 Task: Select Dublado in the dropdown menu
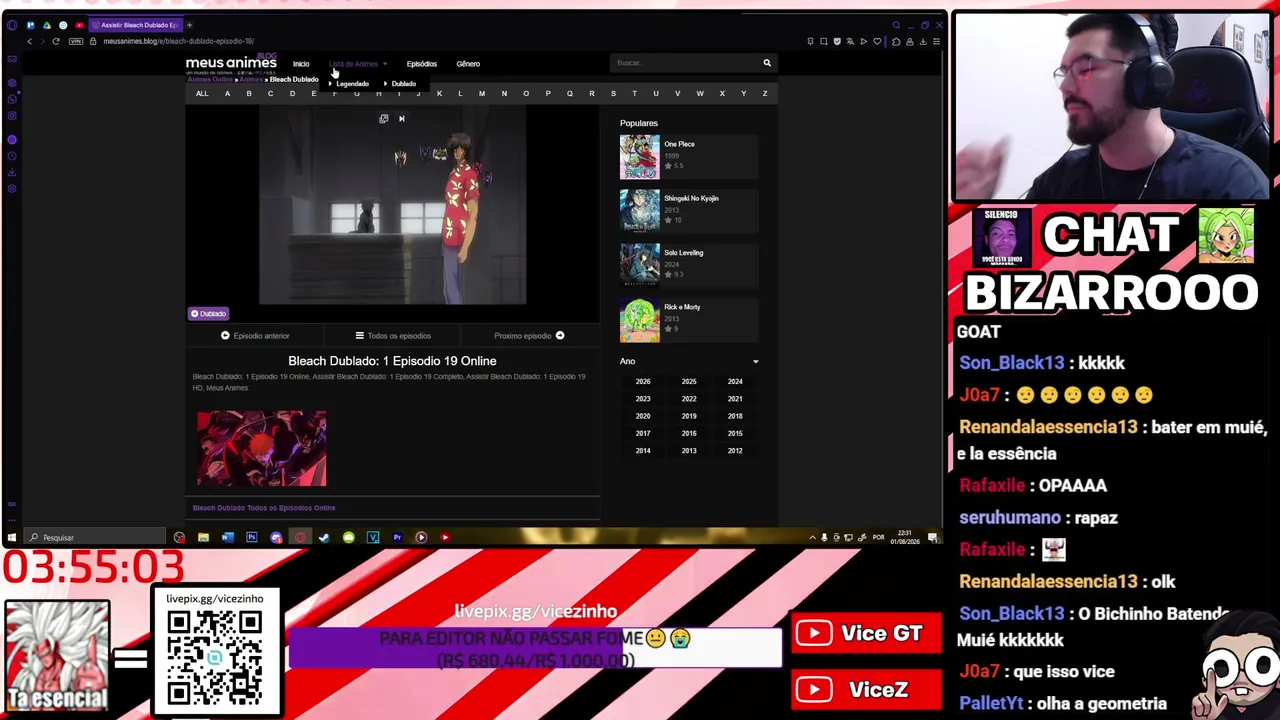(403, 84)
